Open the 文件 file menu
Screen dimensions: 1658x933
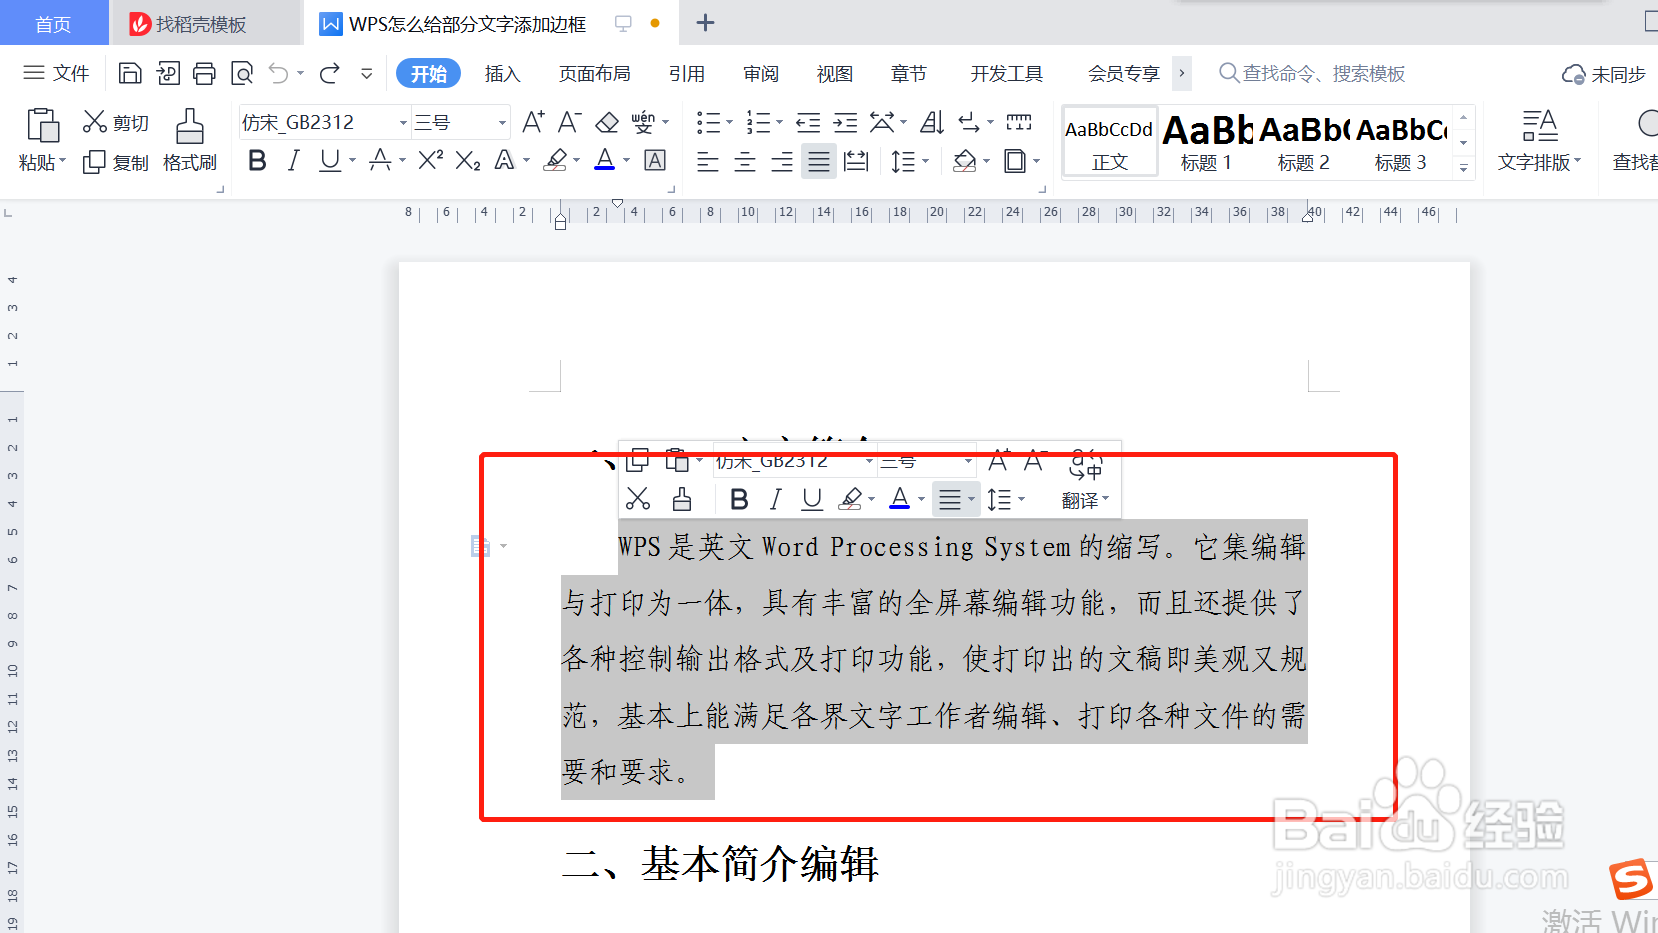[x=56, y=73]
